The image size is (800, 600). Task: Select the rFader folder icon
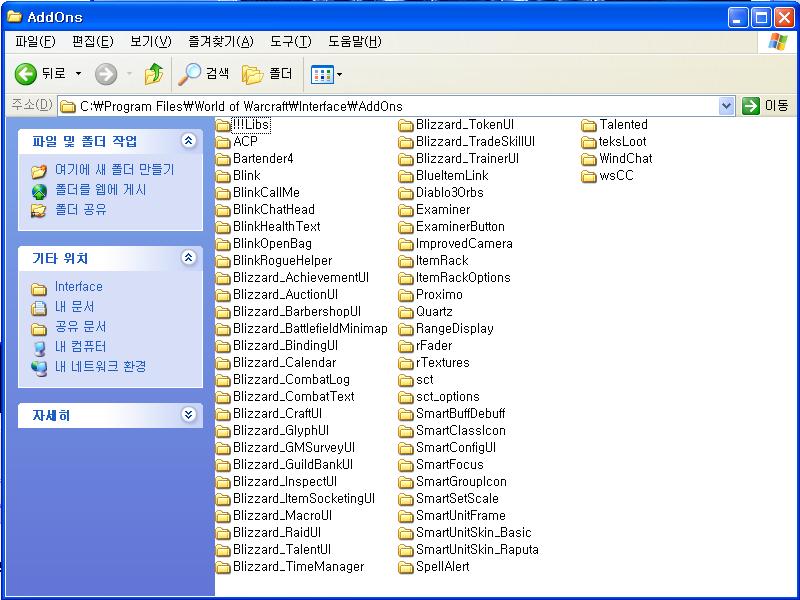pos(406,346)
